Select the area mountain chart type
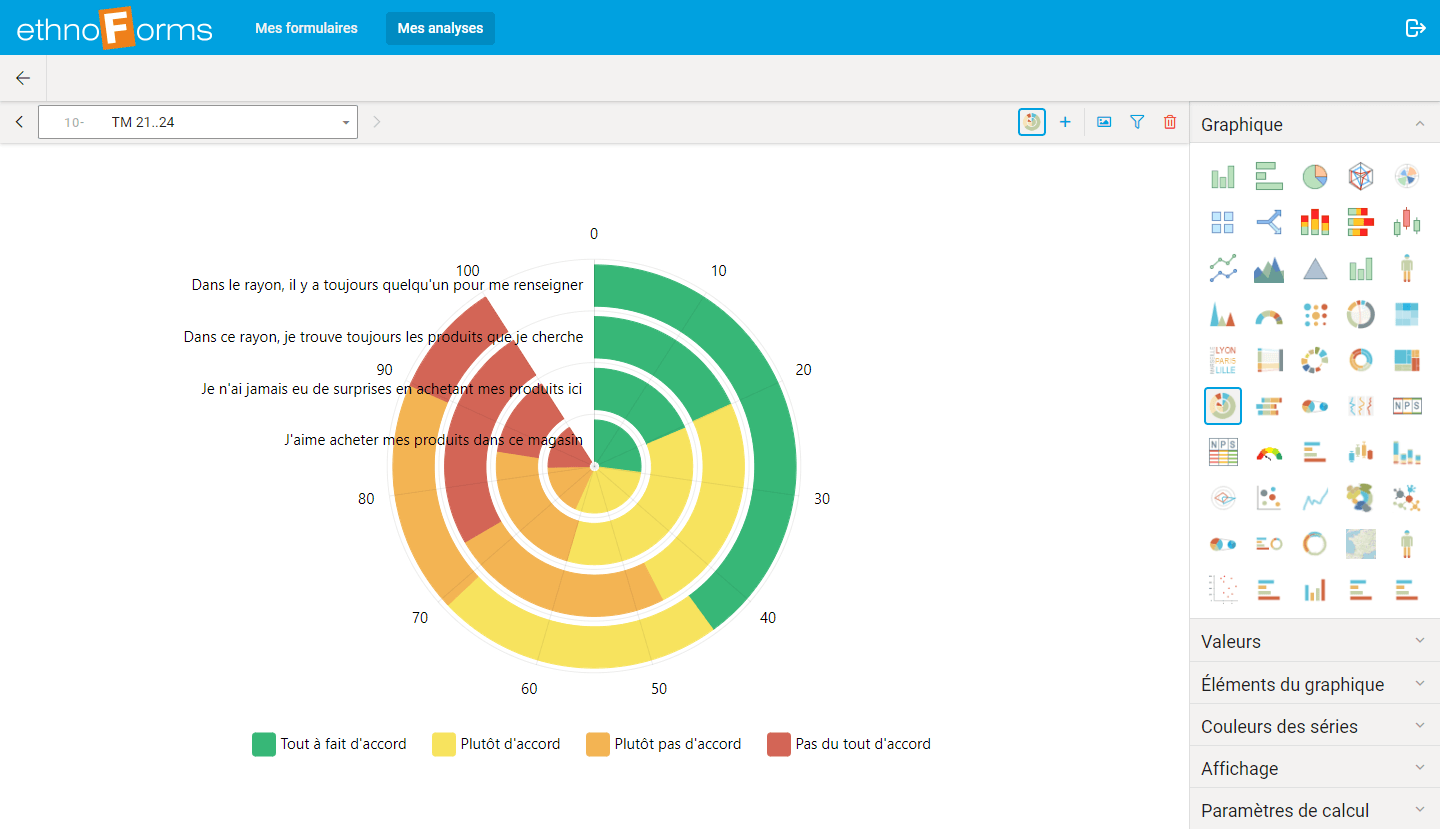1440x829 pixels. 1269,268
